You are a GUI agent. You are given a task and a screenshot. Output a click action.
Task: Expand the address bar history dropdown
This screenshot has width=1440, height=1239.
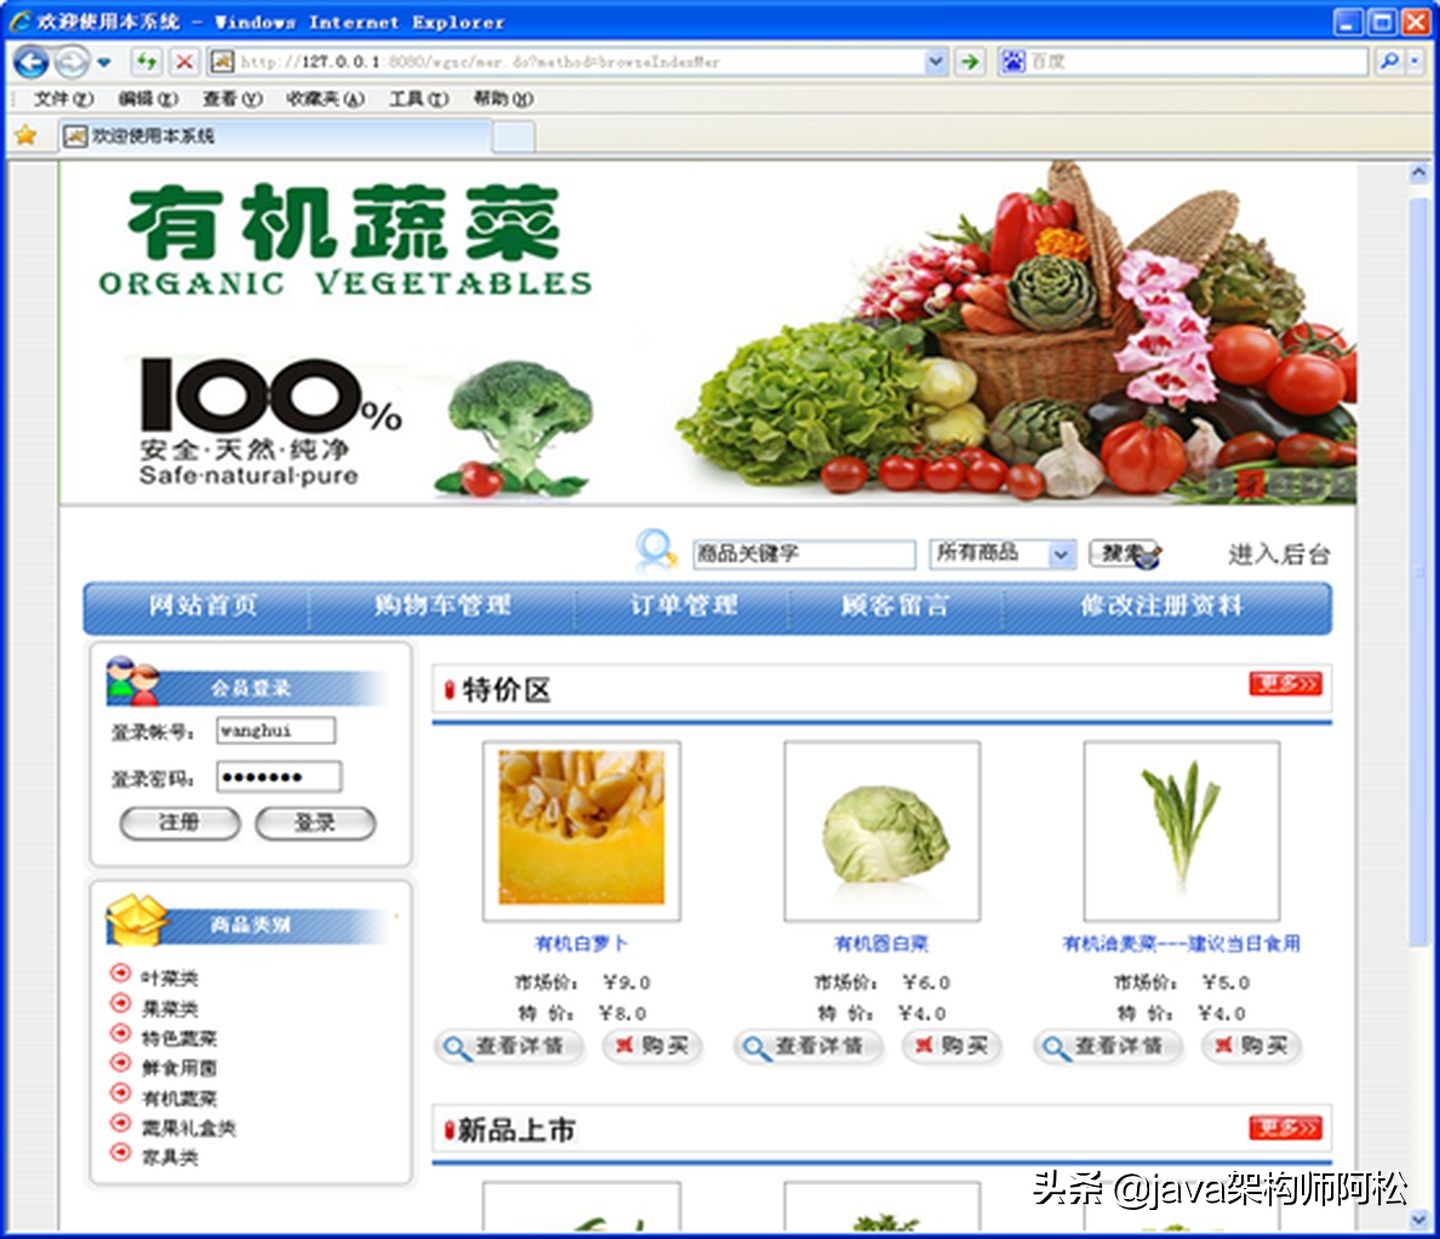click(x=935, y=61)
